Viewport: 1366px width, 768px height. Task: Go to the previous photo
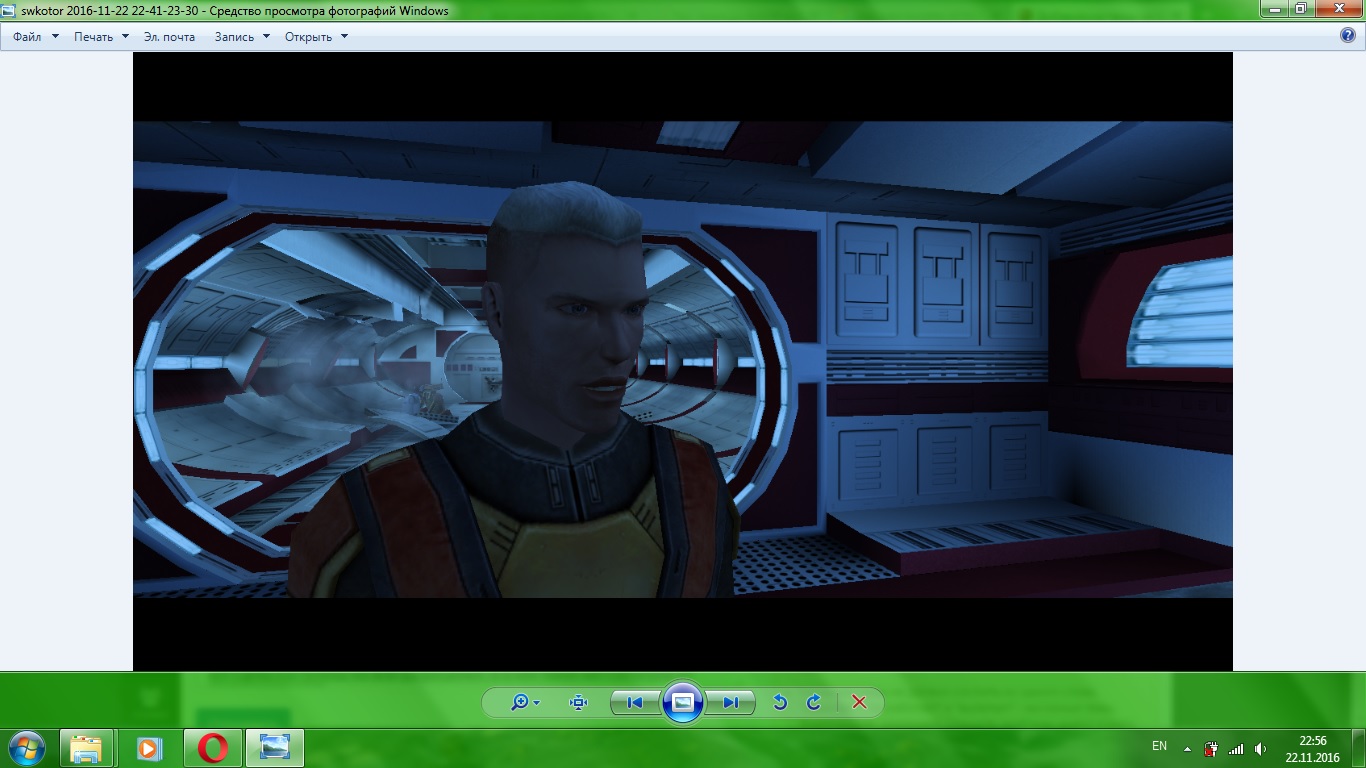coord(634,703)
